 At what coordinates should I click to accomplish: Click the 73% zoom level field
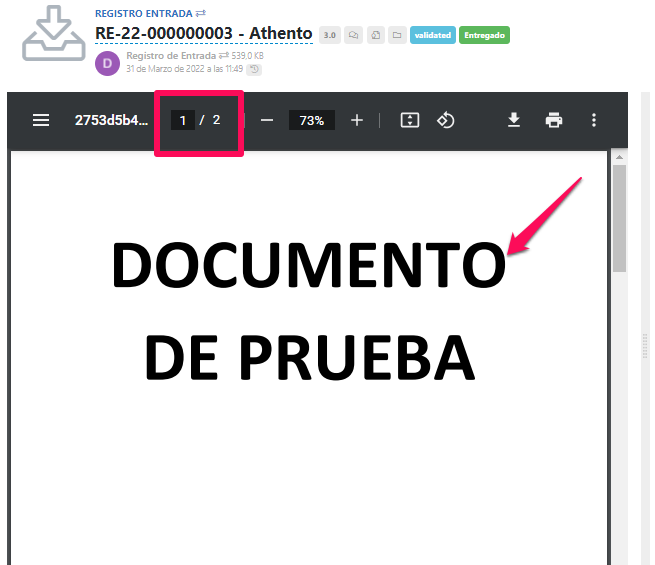[312, 120]
